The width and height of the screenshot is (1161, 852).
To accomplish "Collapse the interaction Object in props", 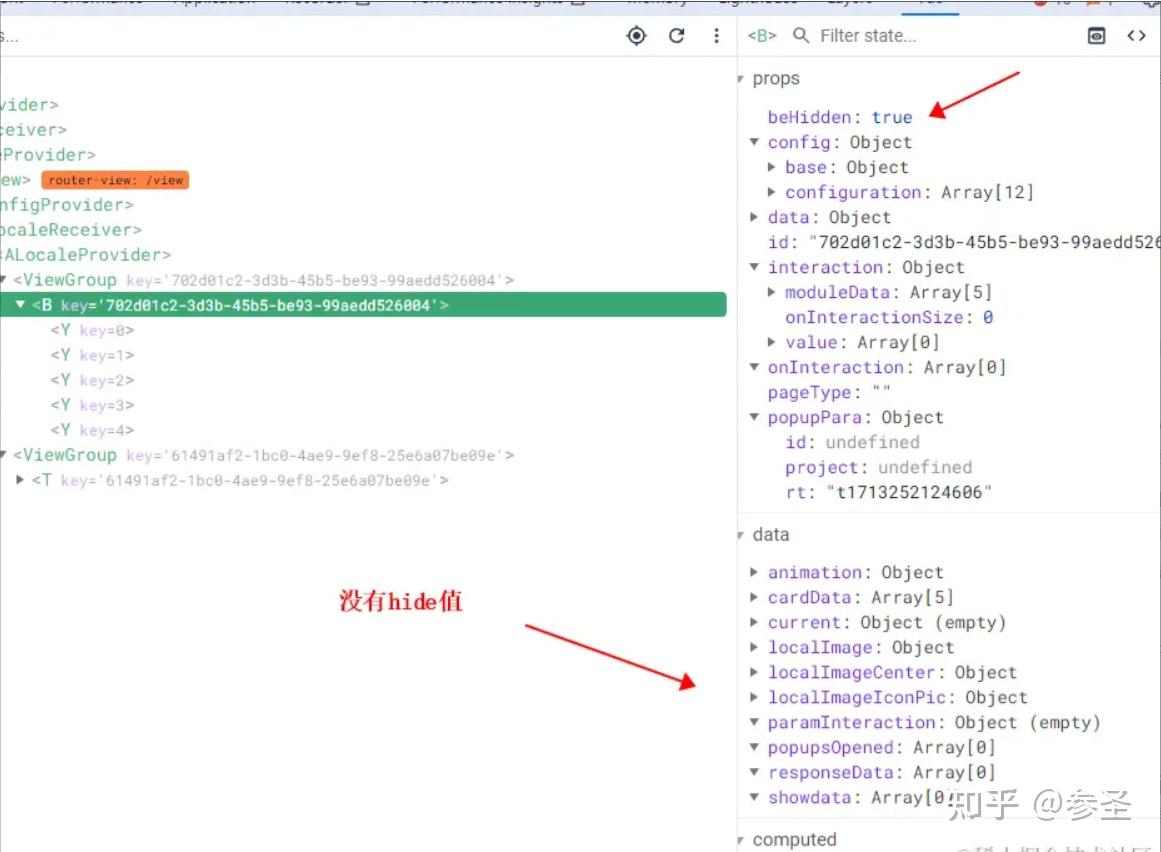I will point(754,267).
